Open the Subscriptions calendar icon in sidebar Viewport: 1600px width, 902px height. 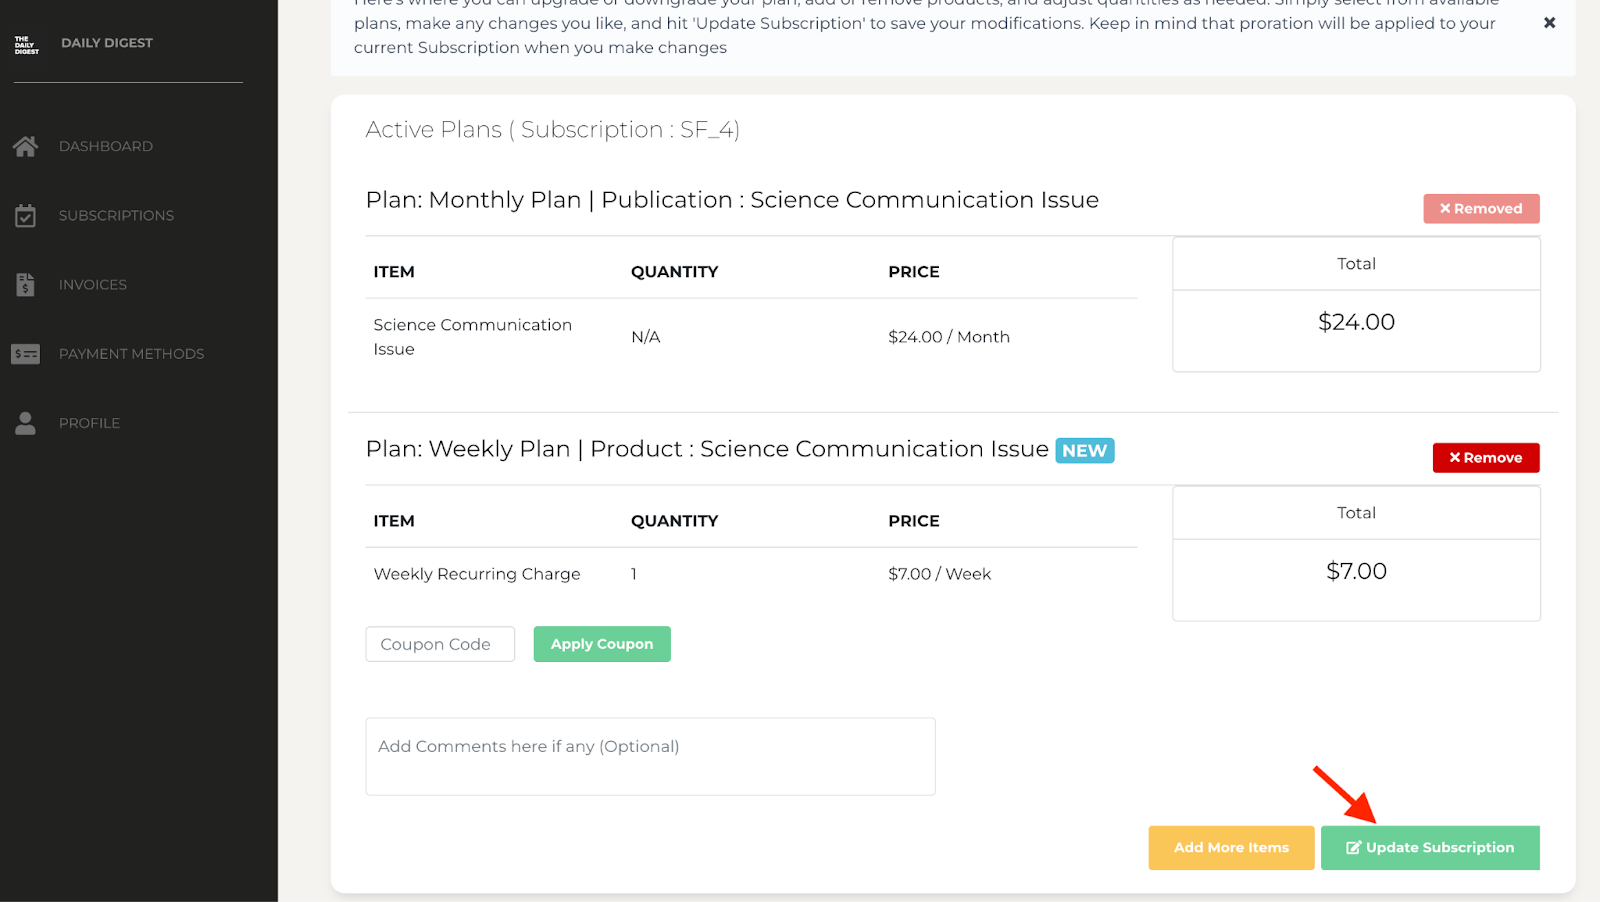click(x=25, y=215)
